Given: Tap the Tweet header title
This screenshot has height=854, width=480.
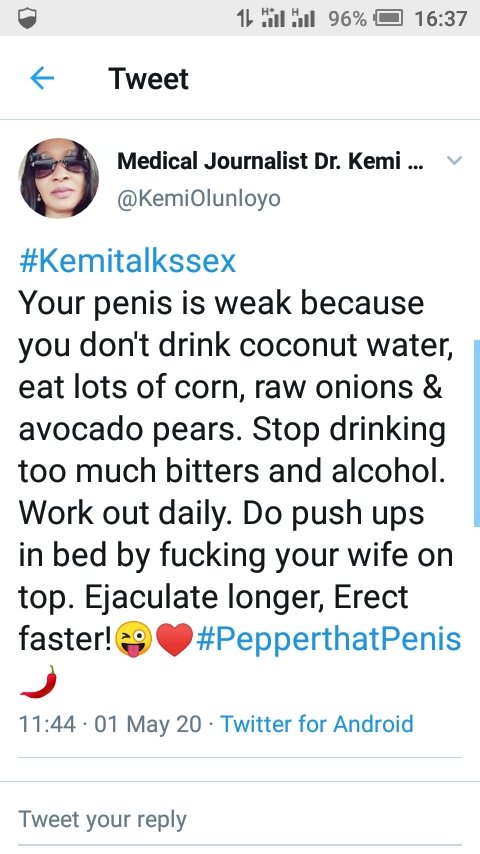Looking at the screenshot, I should [148, 79].
